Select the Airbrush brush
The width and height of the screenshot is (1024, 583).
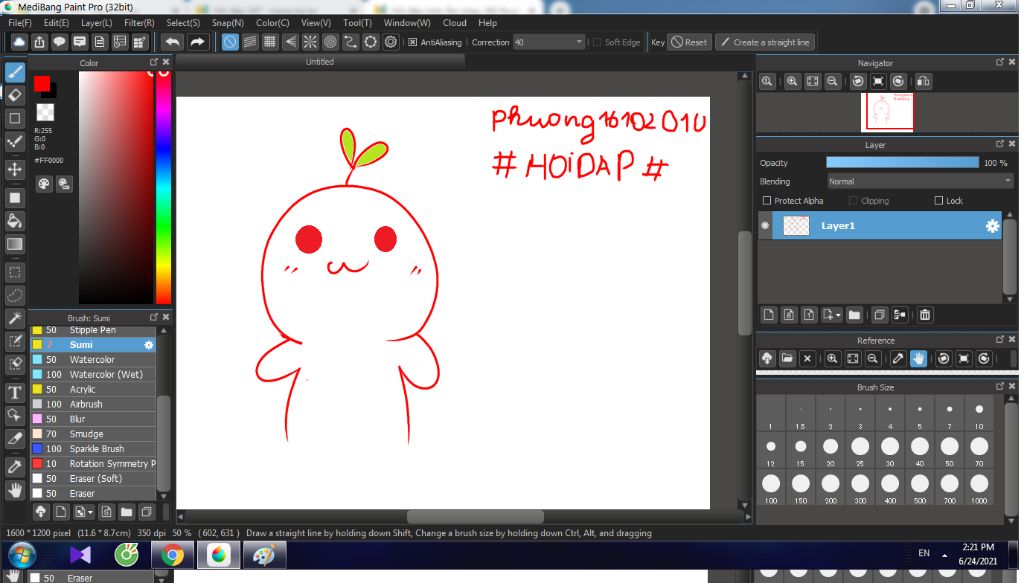93,404
